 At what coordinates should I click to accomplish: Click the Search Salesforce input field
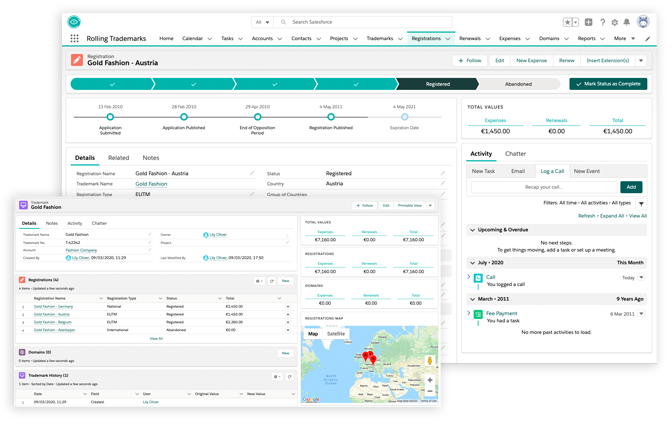point(364,22)
